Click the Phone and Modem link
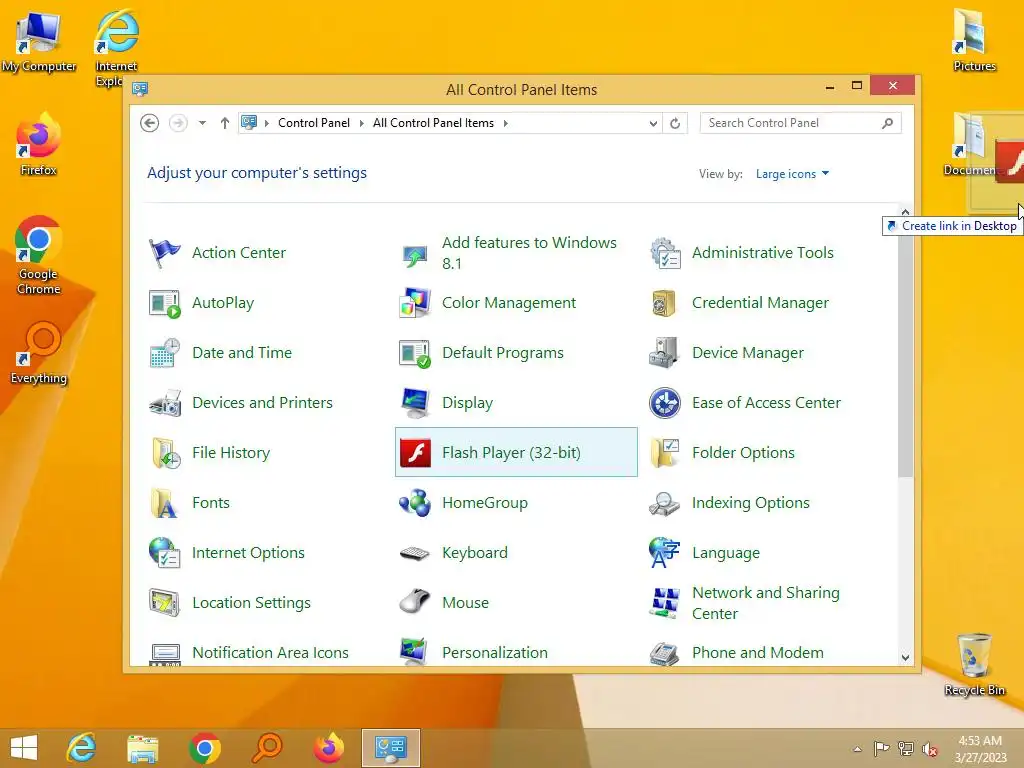 click(x=758, y=652)
